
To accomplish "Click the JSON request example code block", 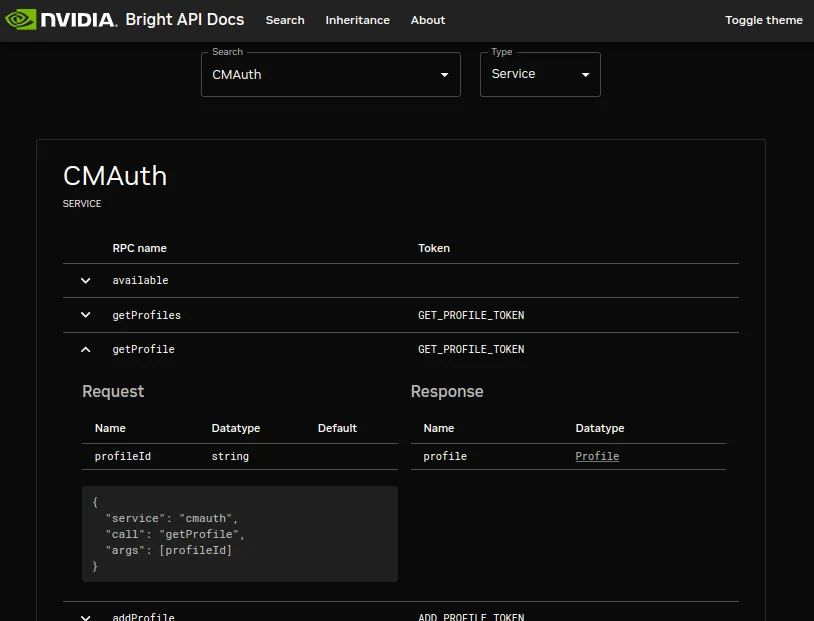I will point(240,534).
